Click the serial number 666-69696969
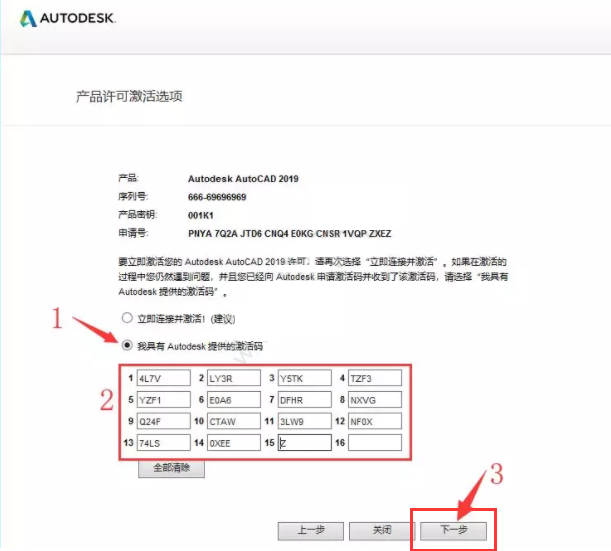611x551 pixels. [x=217, y=197]
